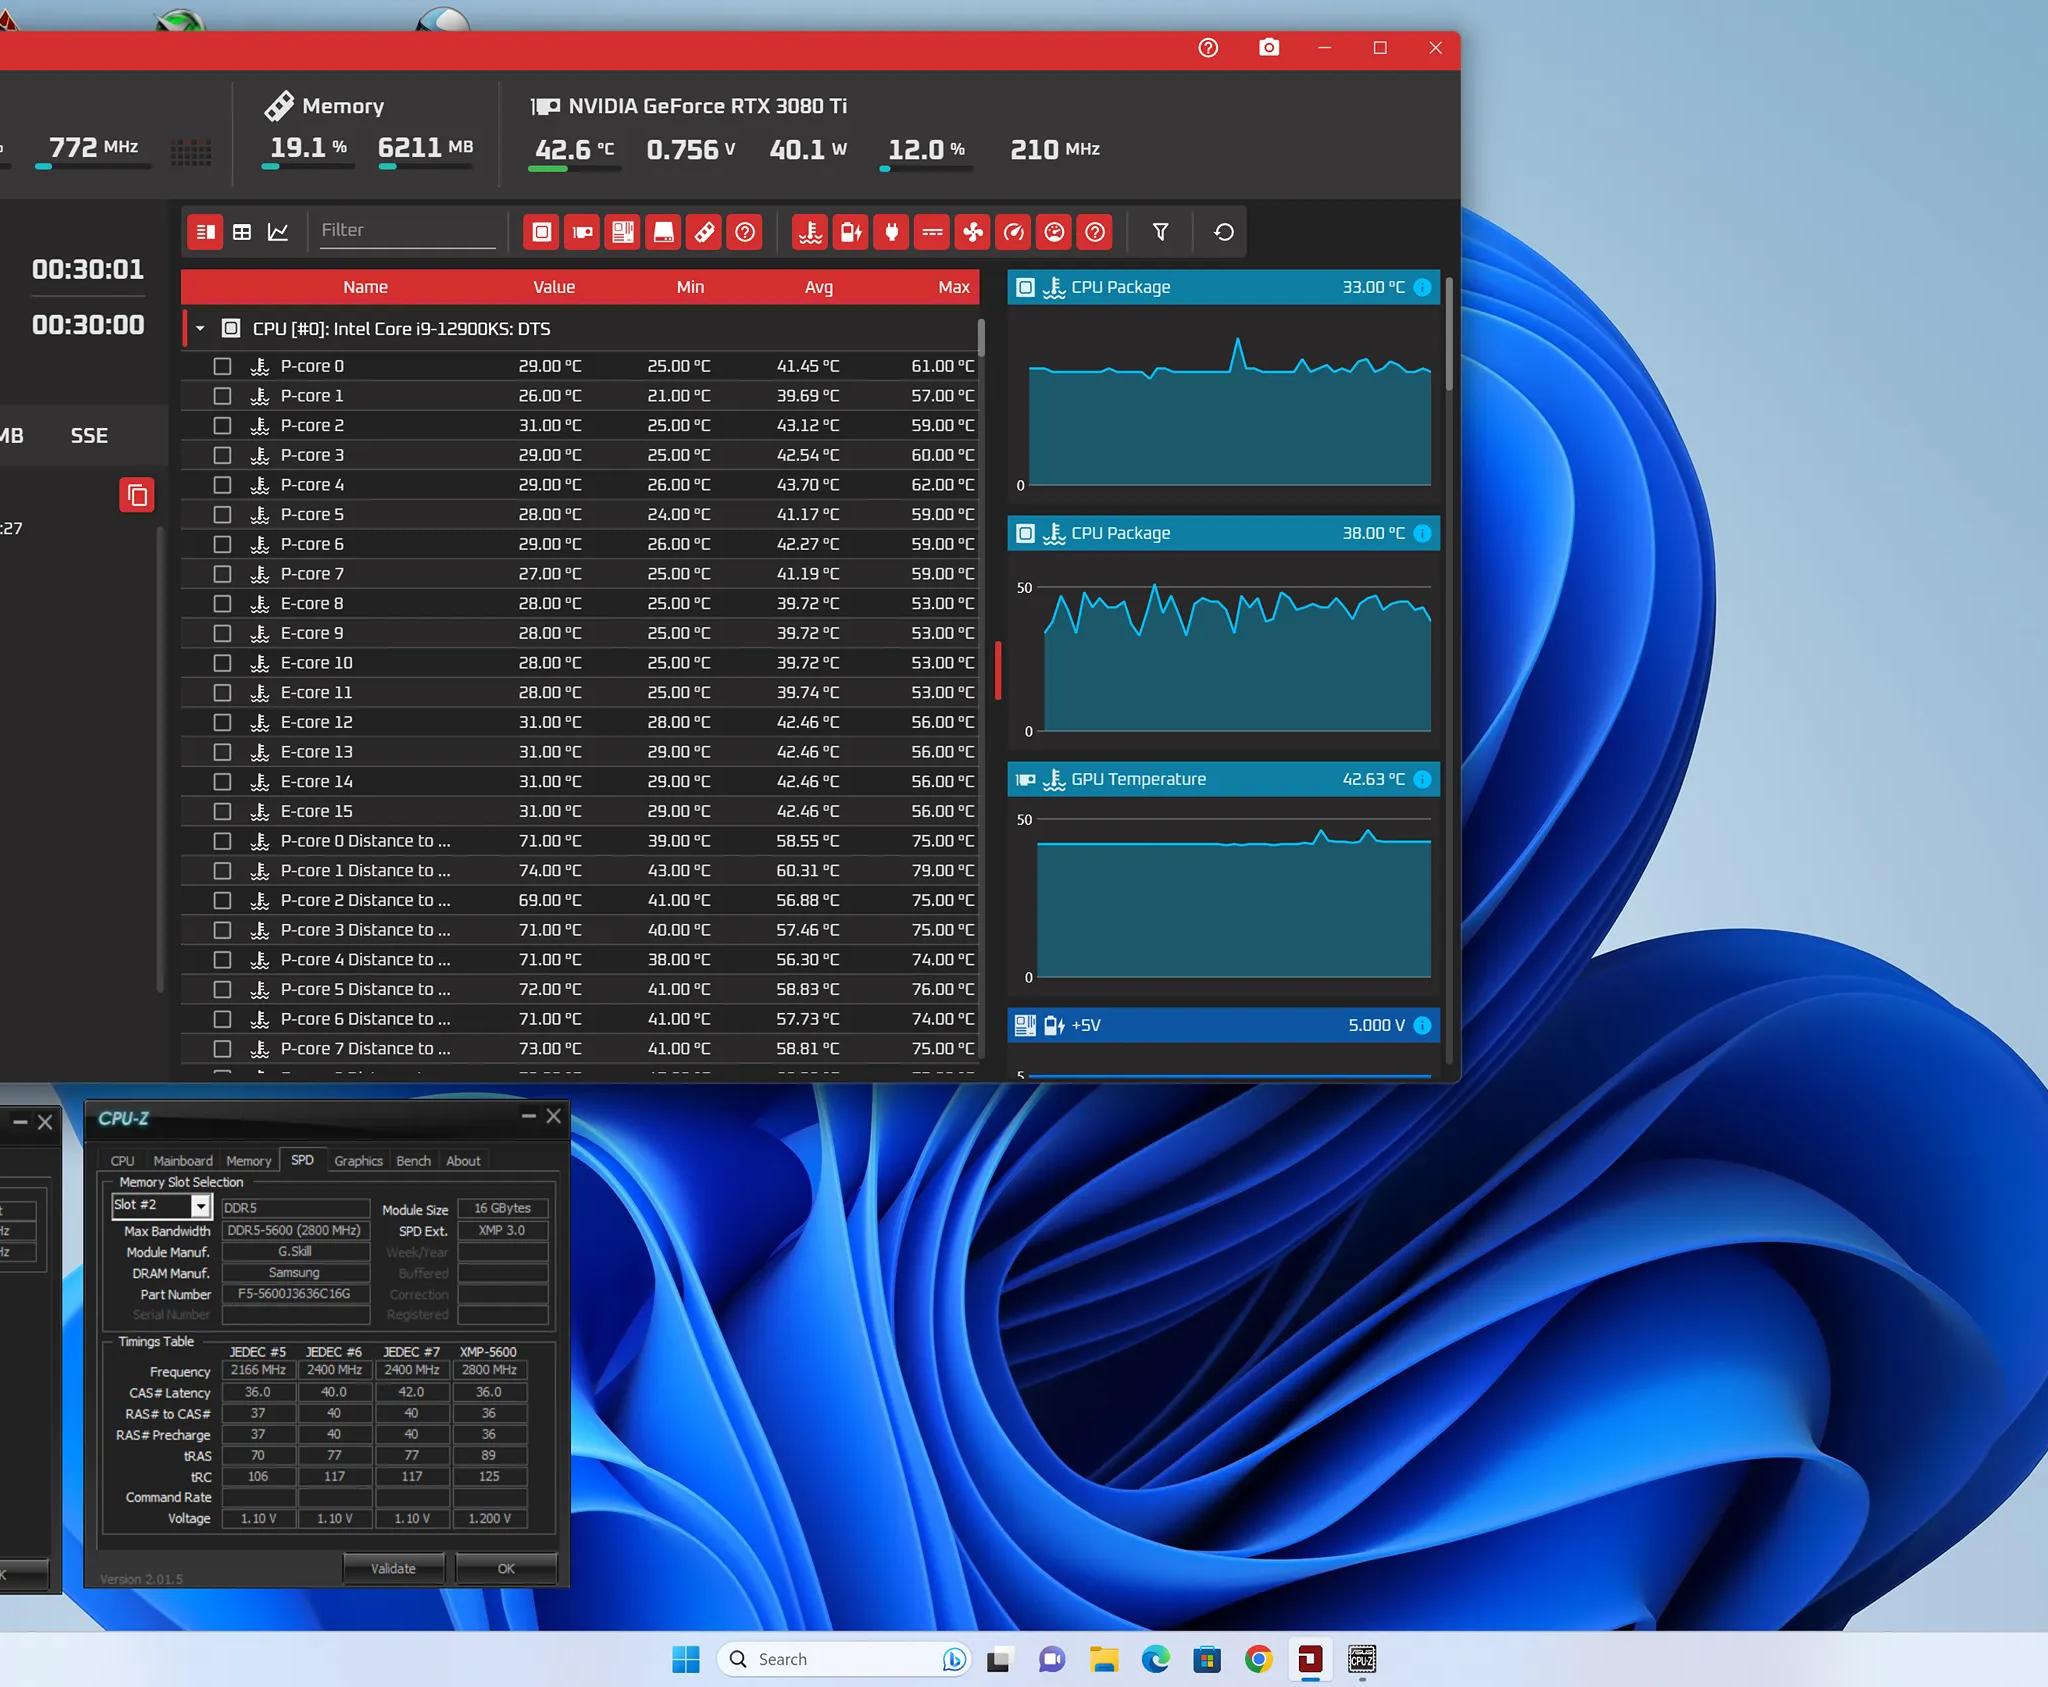Click the GPU Temperature graph header
This screenshot has width=2048, height=1687.
point(1223,779)
